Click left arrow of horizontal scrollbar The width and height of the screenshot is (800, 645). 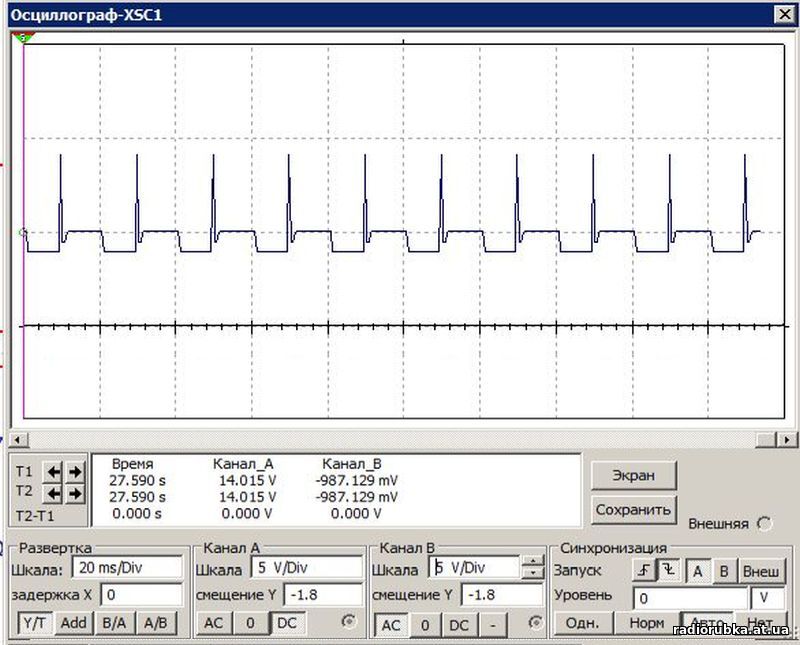click(18, 439)
